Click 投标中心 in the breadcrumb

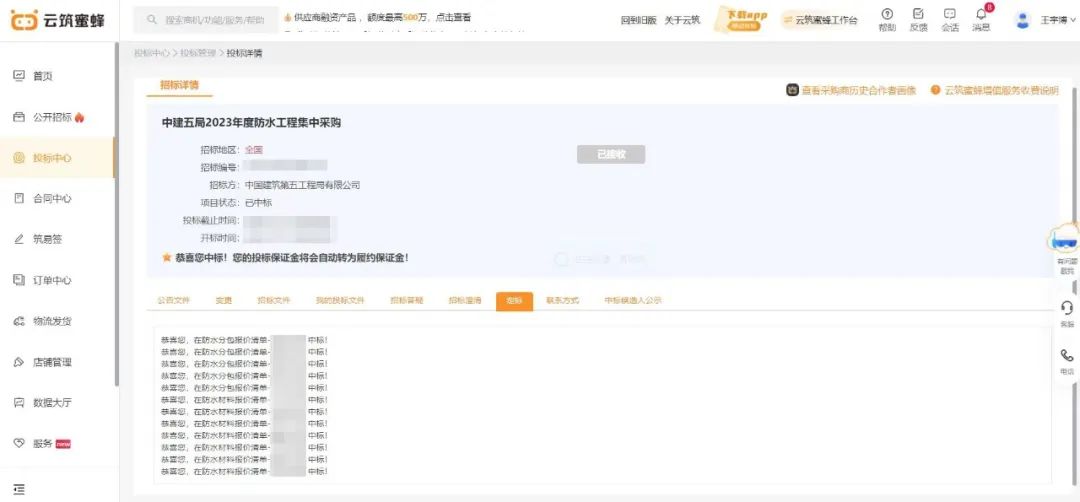(152, 53)
